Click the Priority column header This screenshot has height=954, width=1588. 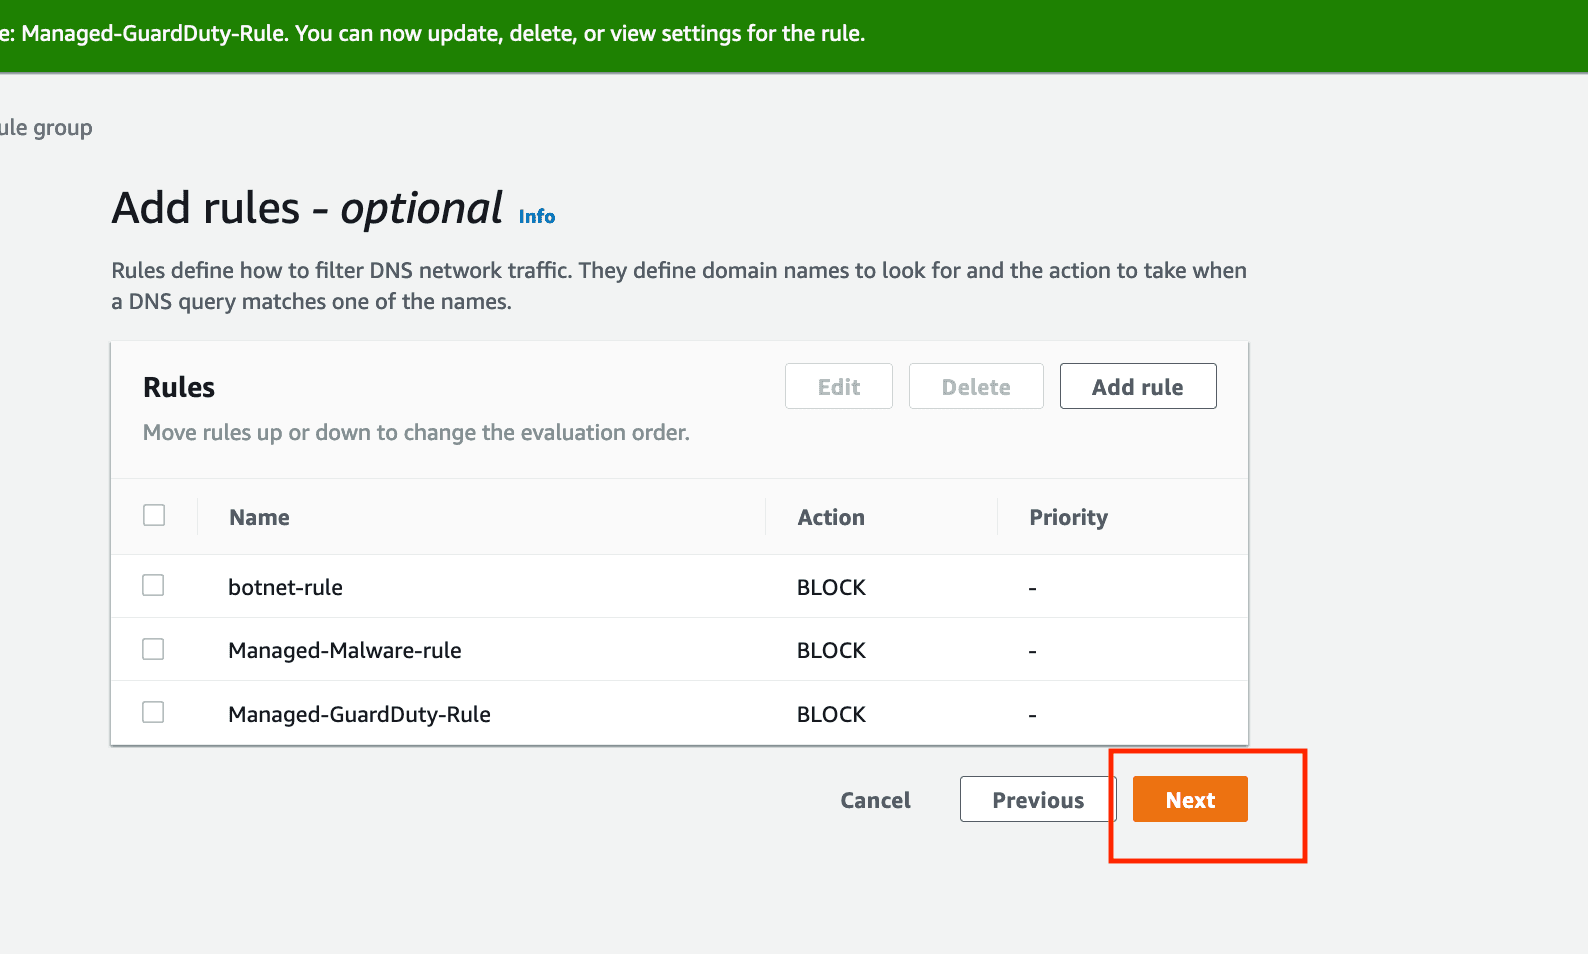pyautogui.click(x=1069, y=517)
